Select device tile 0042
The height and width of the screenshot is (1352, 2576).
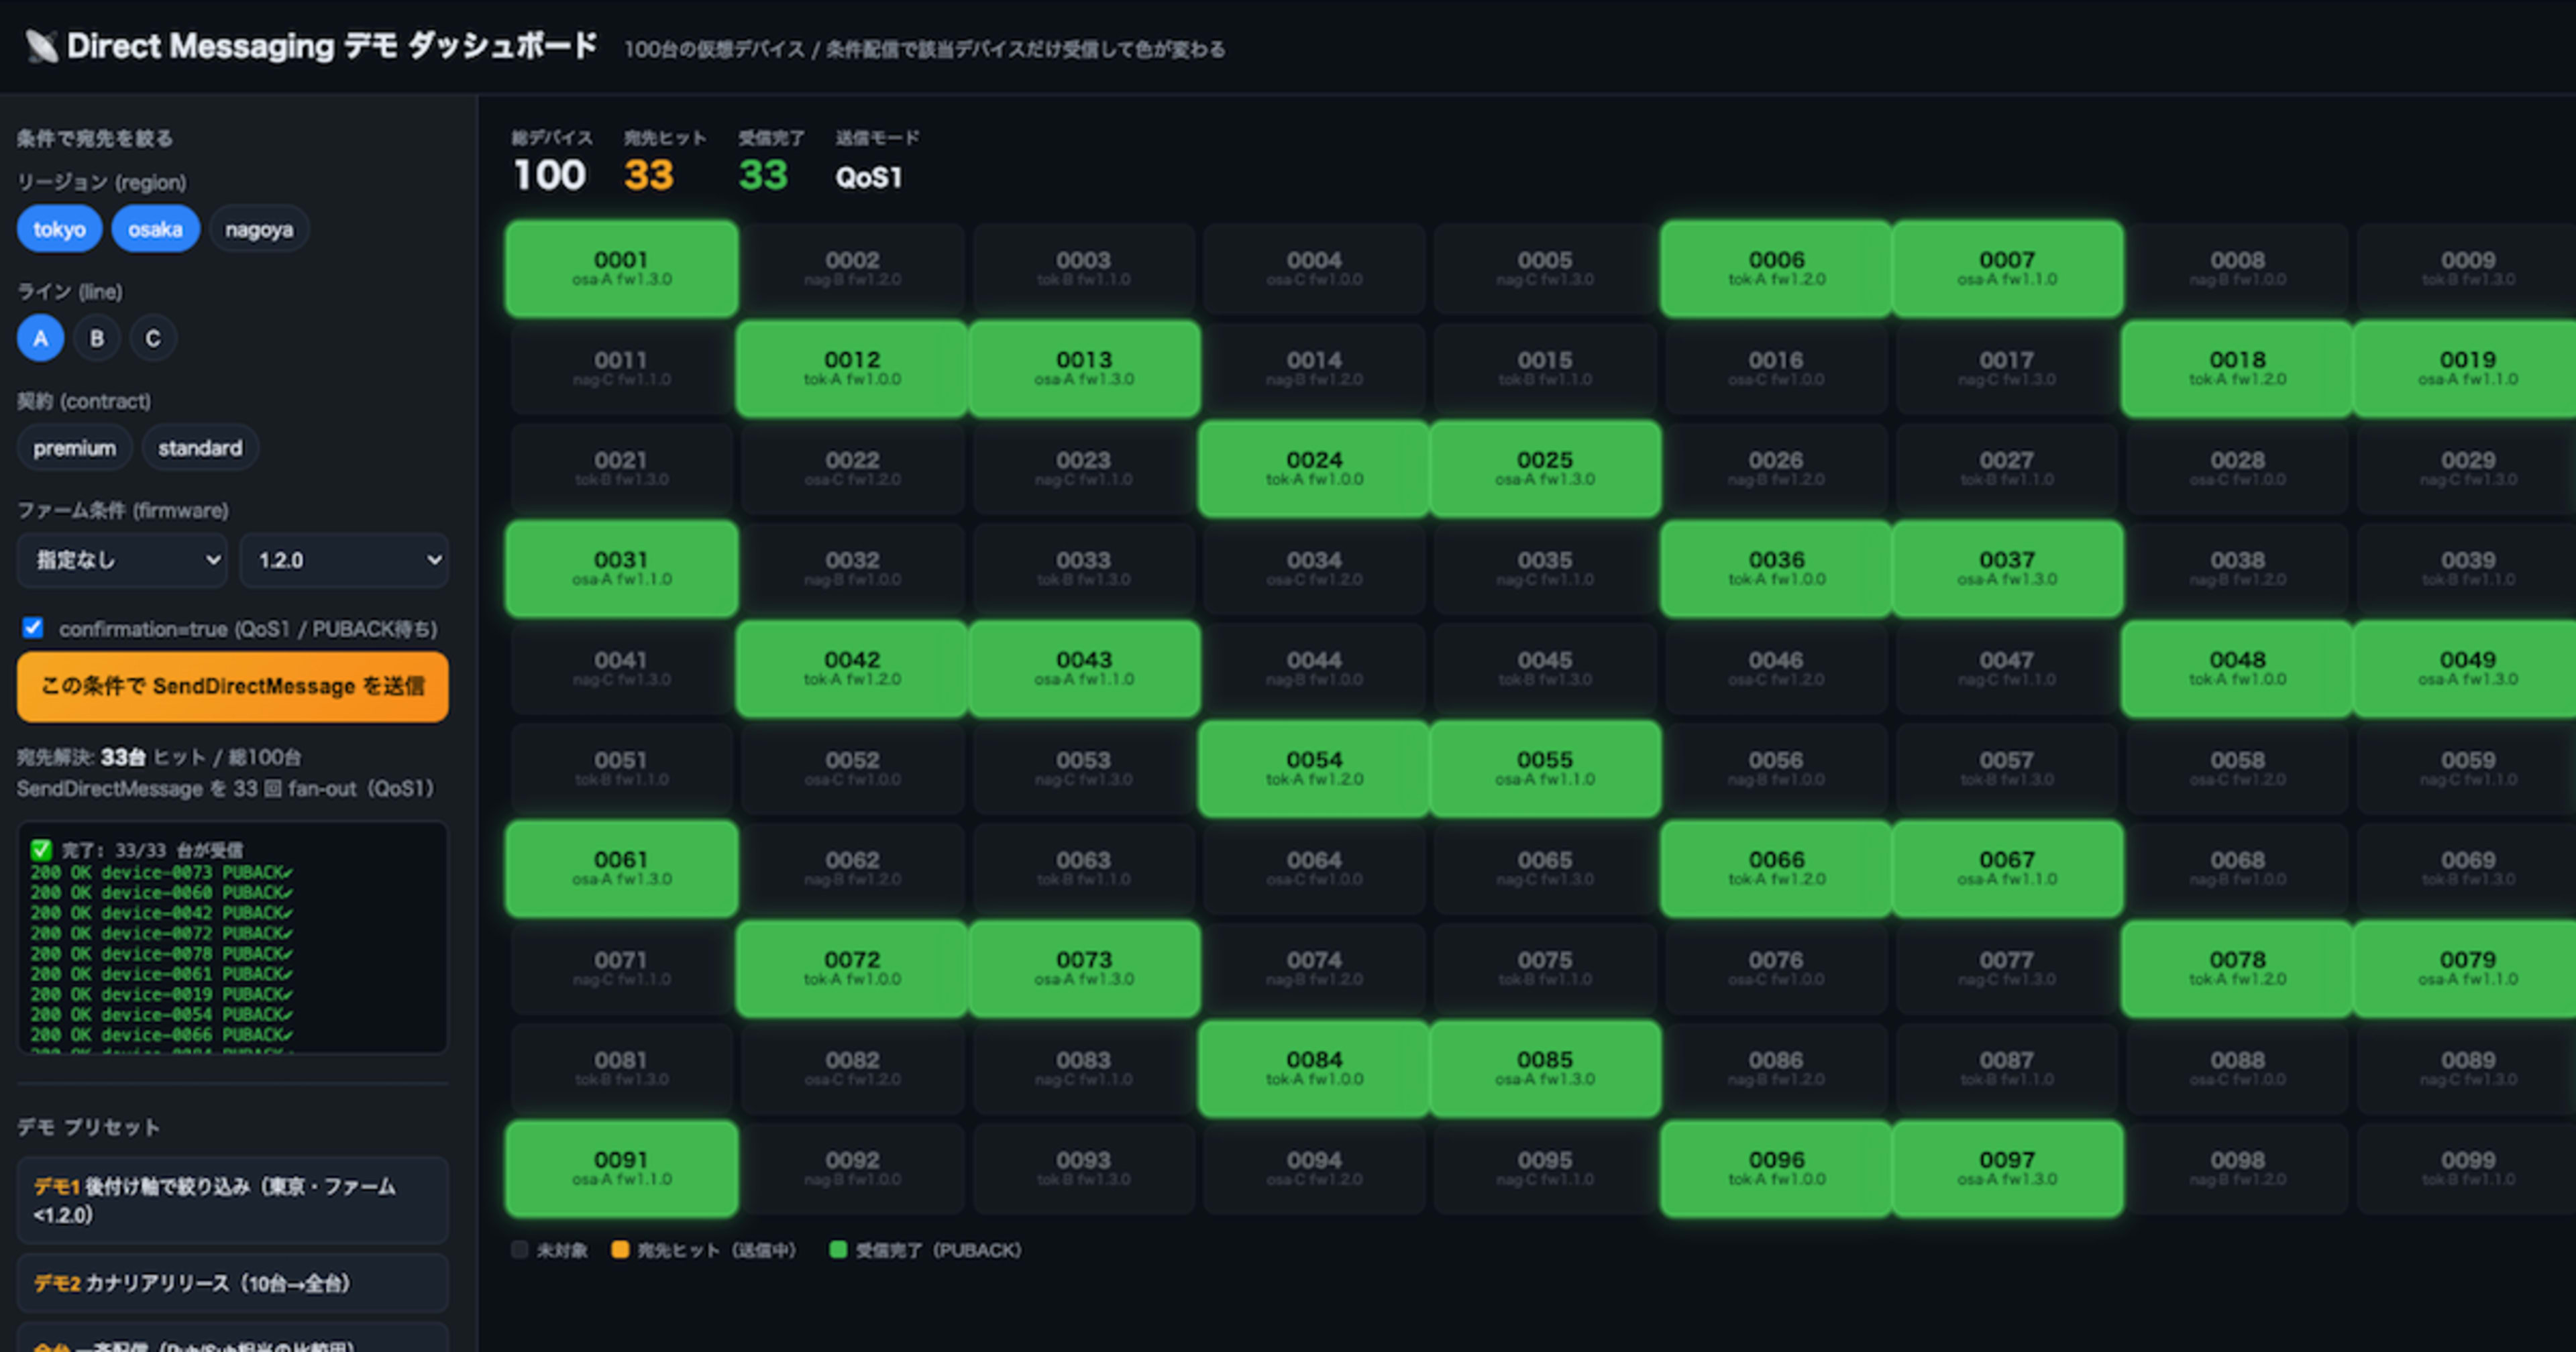pos(852,669)
